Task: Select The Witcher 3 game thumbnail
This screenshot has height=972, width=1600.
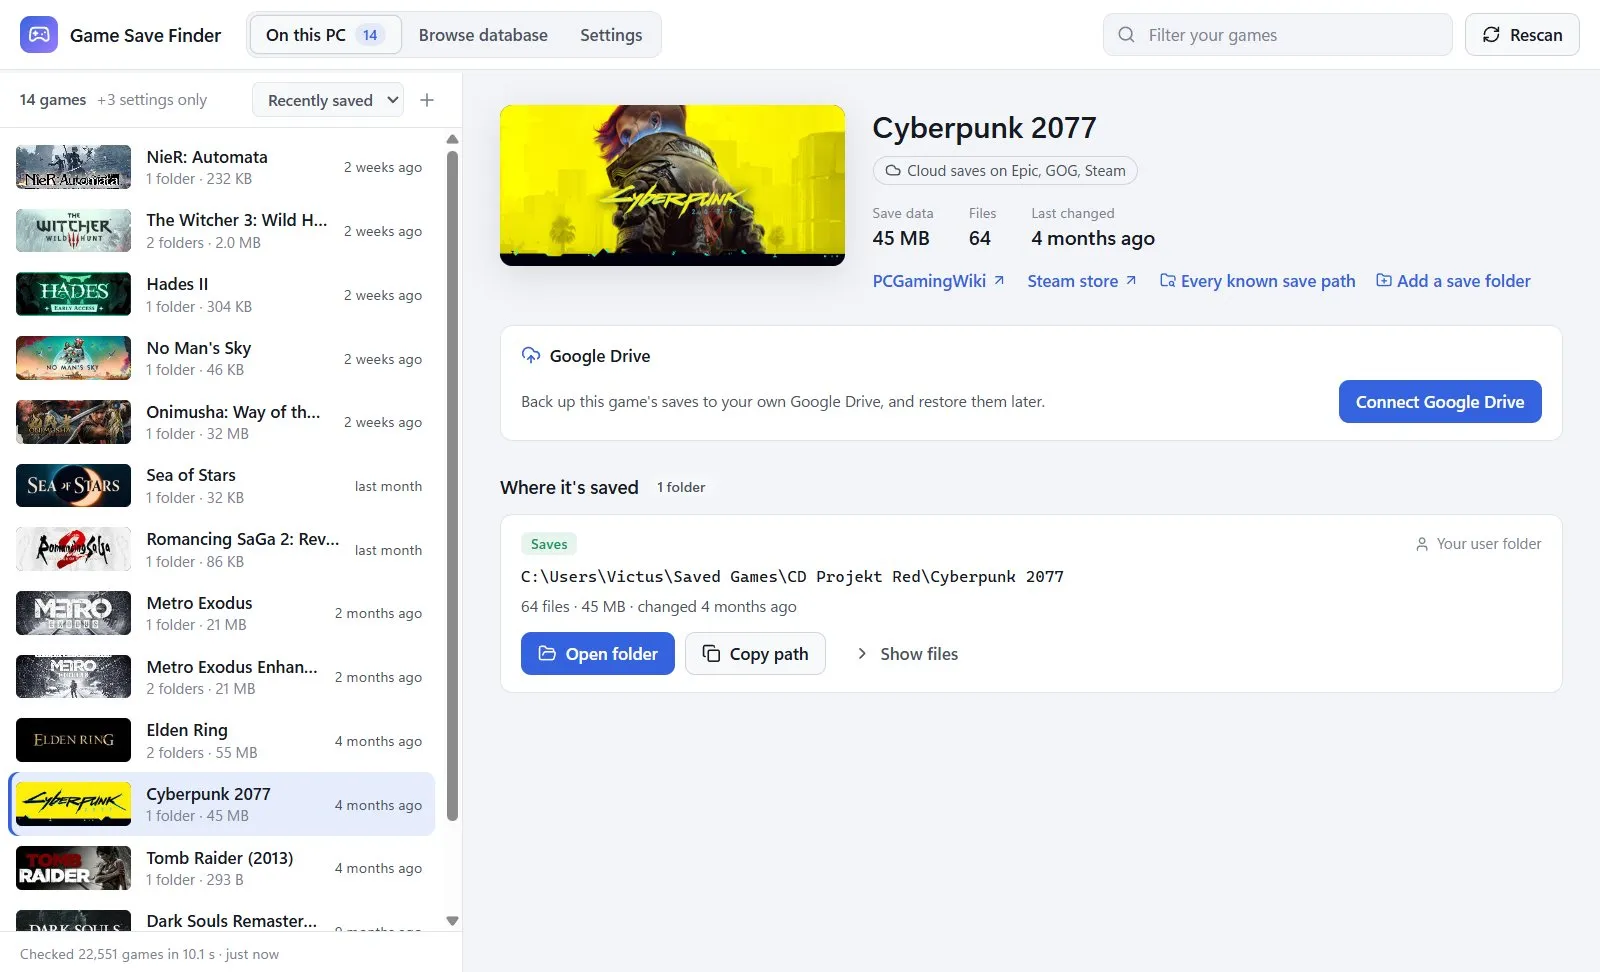Action: pos(73,231)
